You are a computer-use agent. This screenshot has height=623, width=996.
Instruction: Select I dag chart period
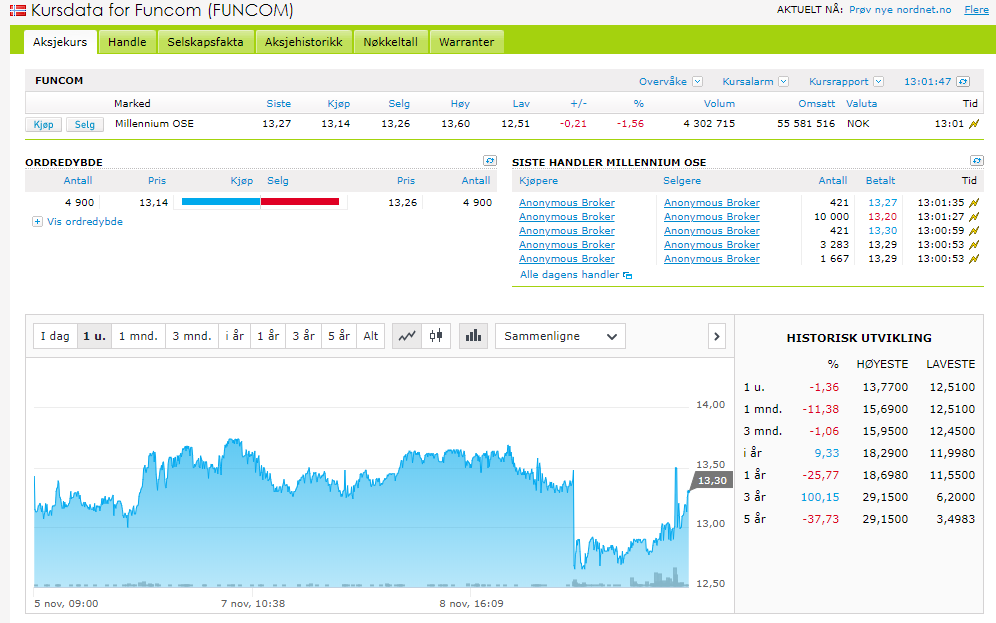tap(55, 336)
